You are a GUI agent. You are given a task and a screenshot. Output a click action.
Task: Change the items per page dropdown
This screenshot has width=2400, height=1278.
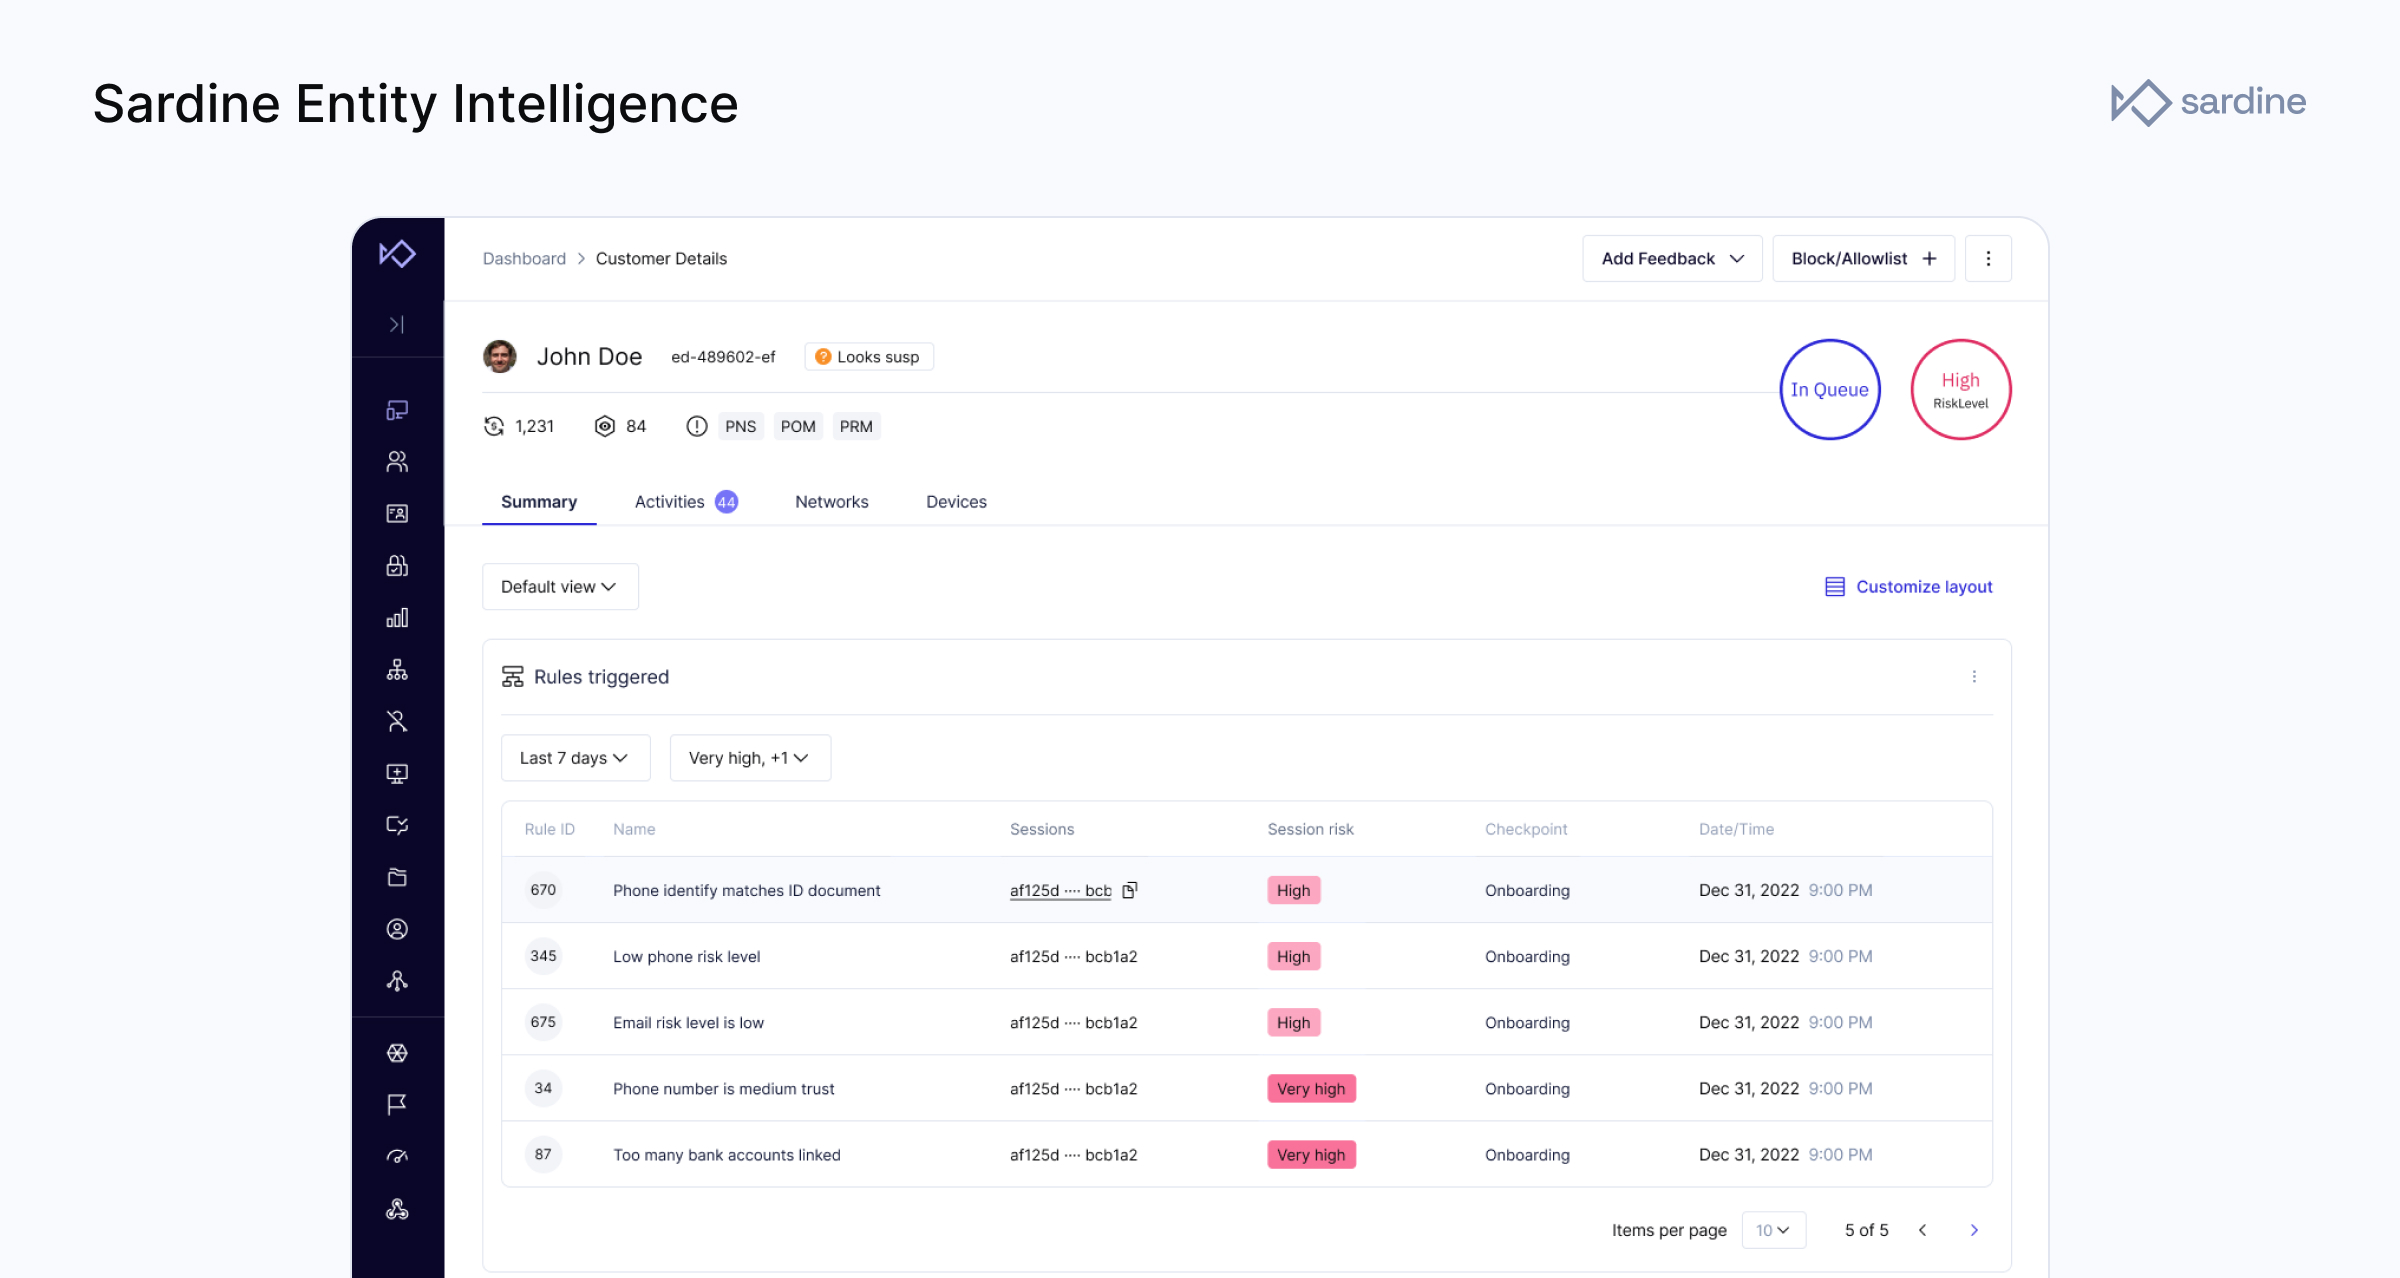pos(1773,1230)
